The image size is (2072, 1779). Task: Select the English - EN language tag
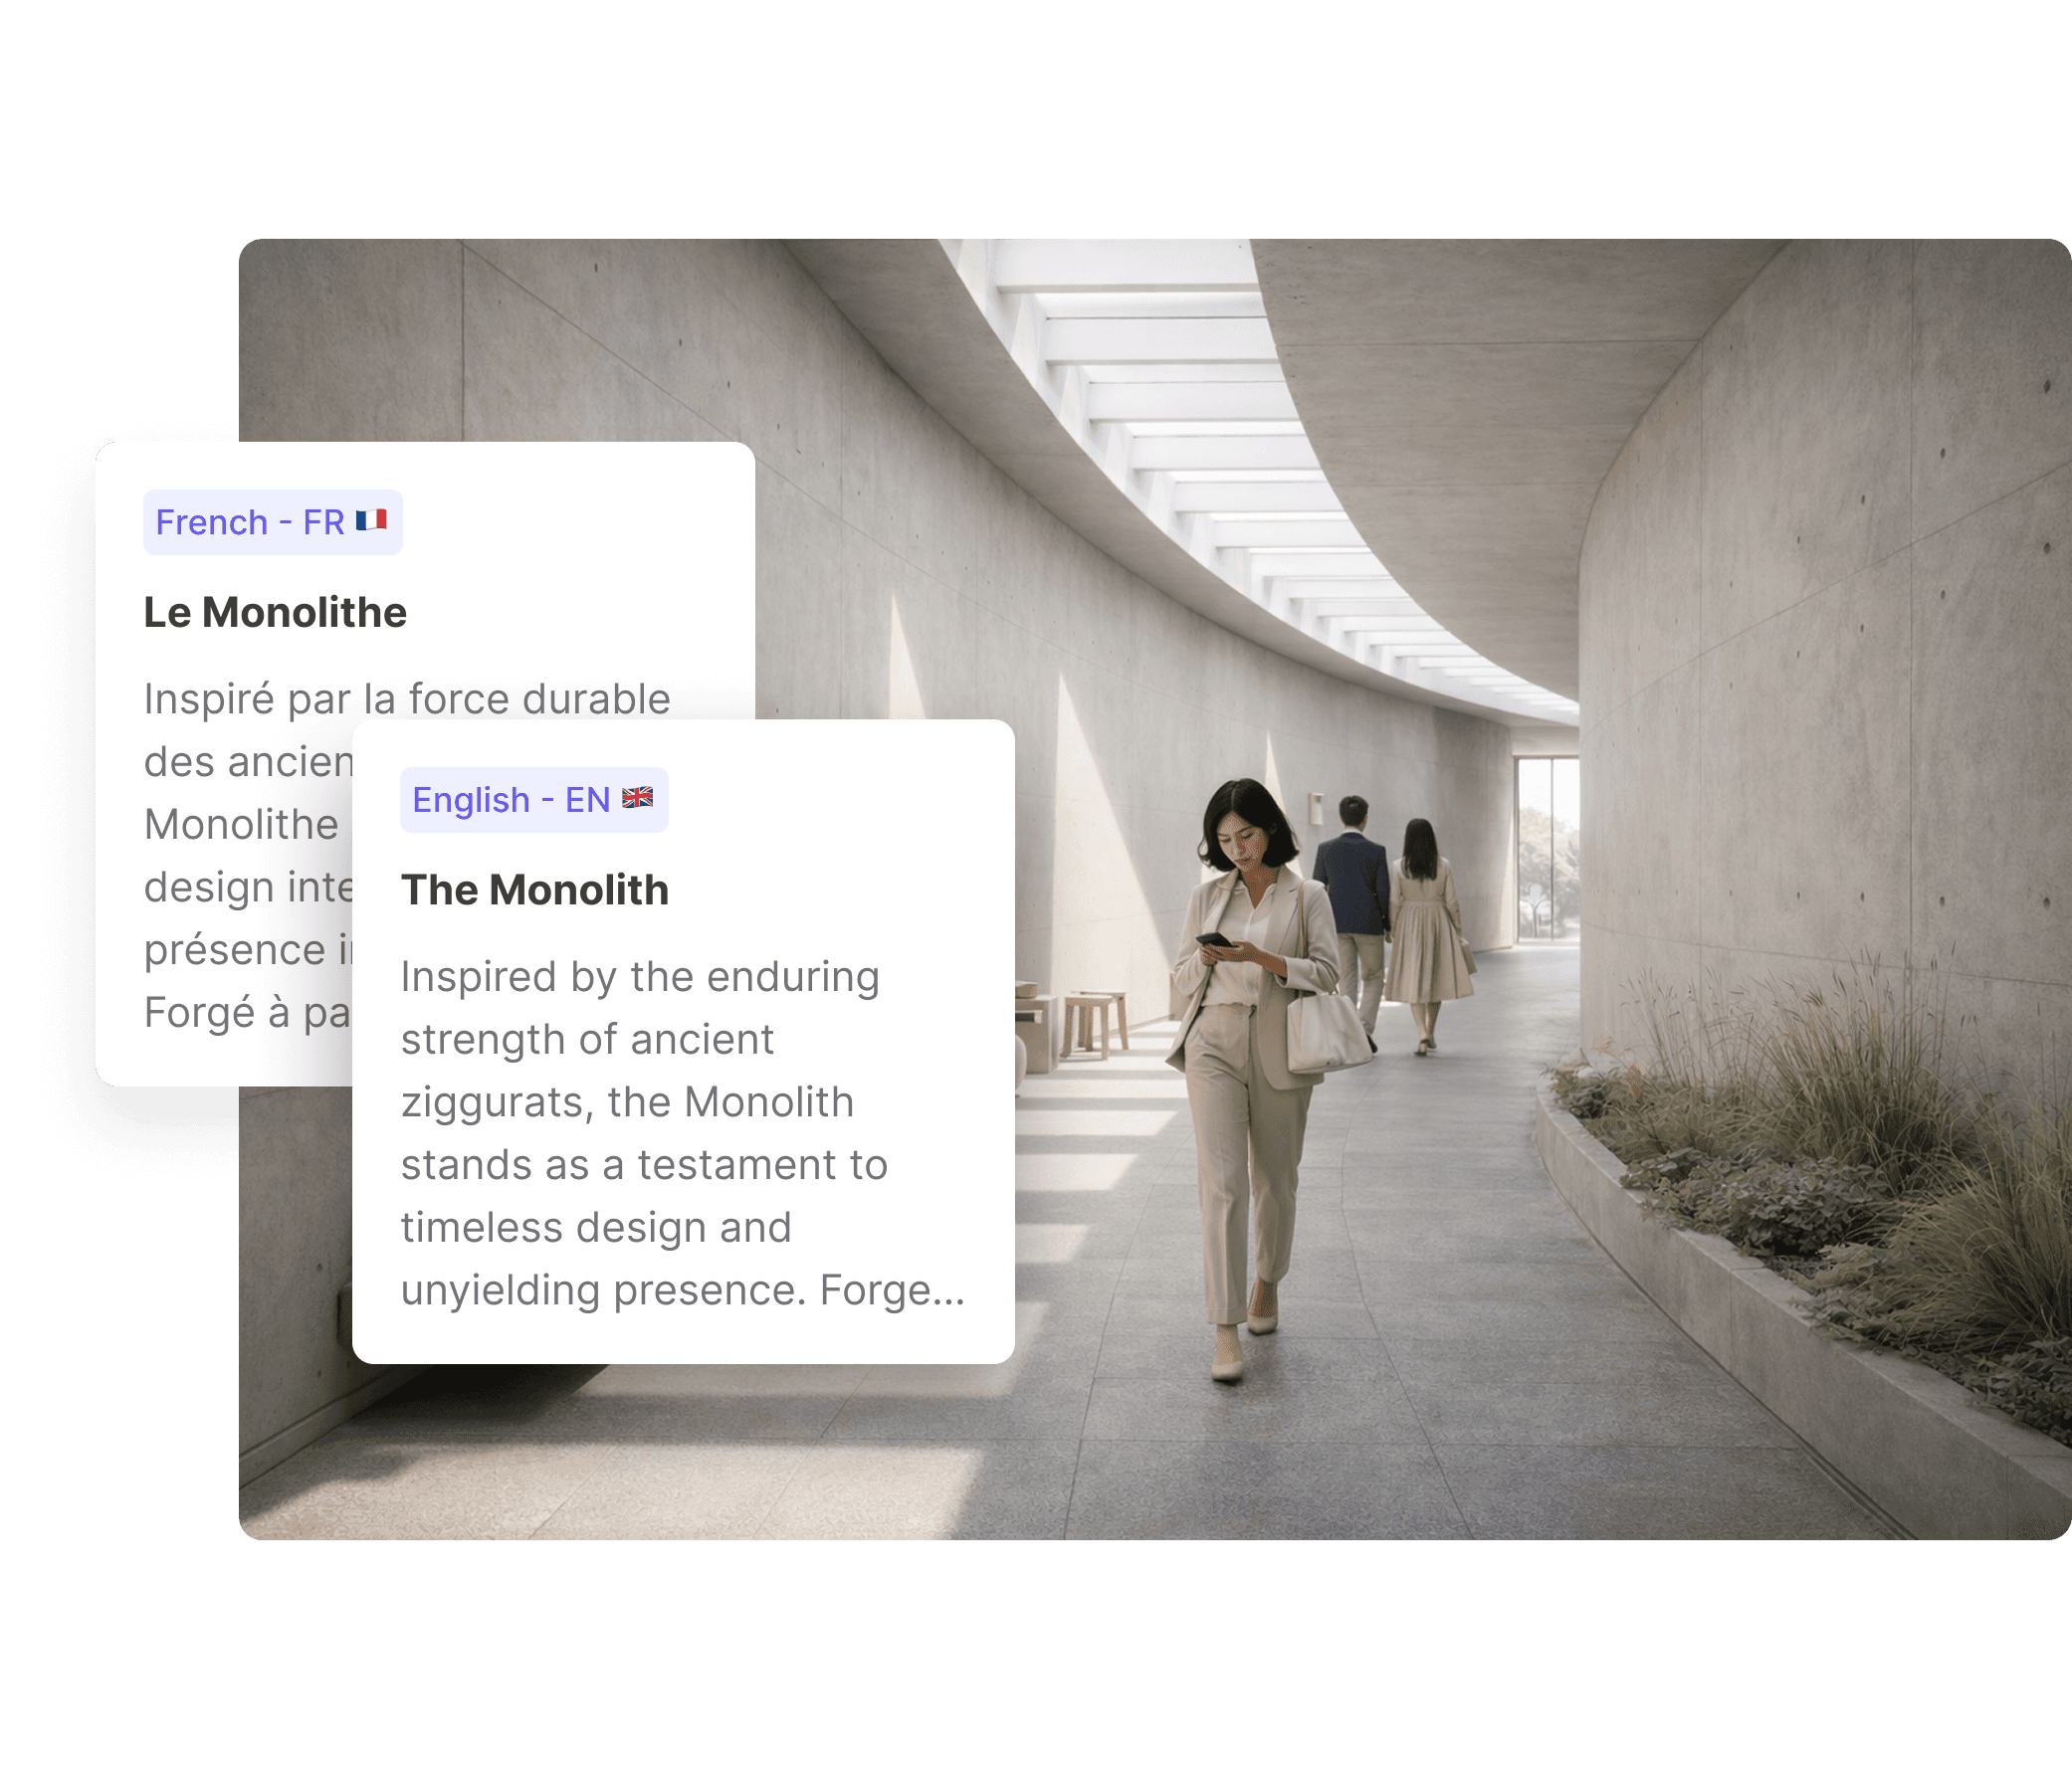[533, 800]
